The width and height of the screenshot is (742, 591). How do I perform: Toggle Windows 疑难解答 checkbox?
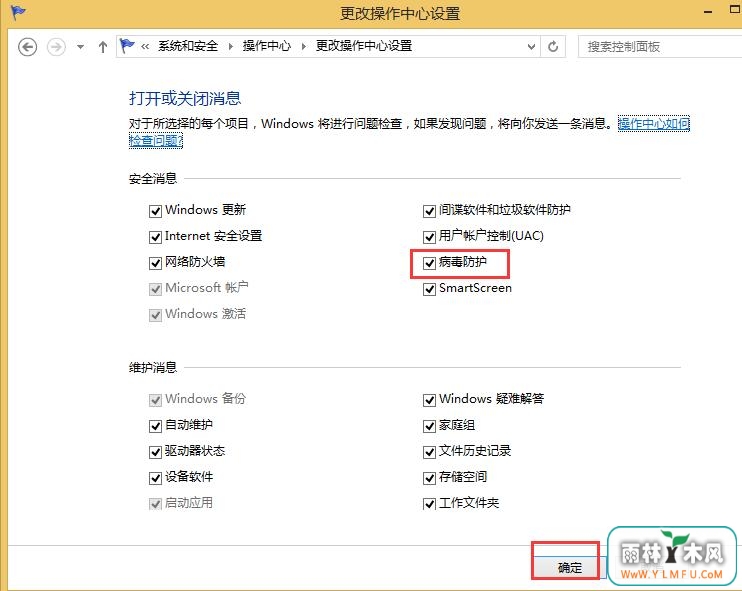(429, 400)
